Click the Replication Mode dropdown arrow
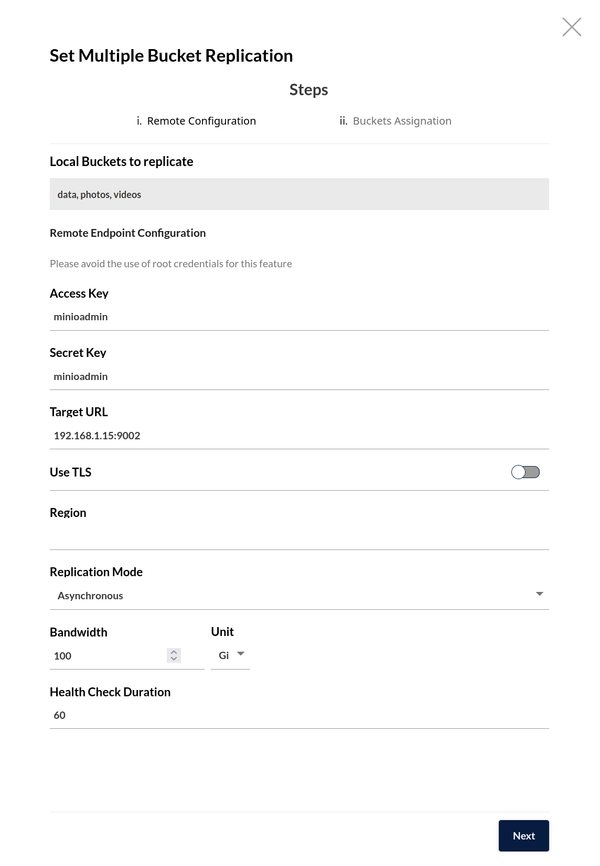Screen dimensions: 600x866 540,595
